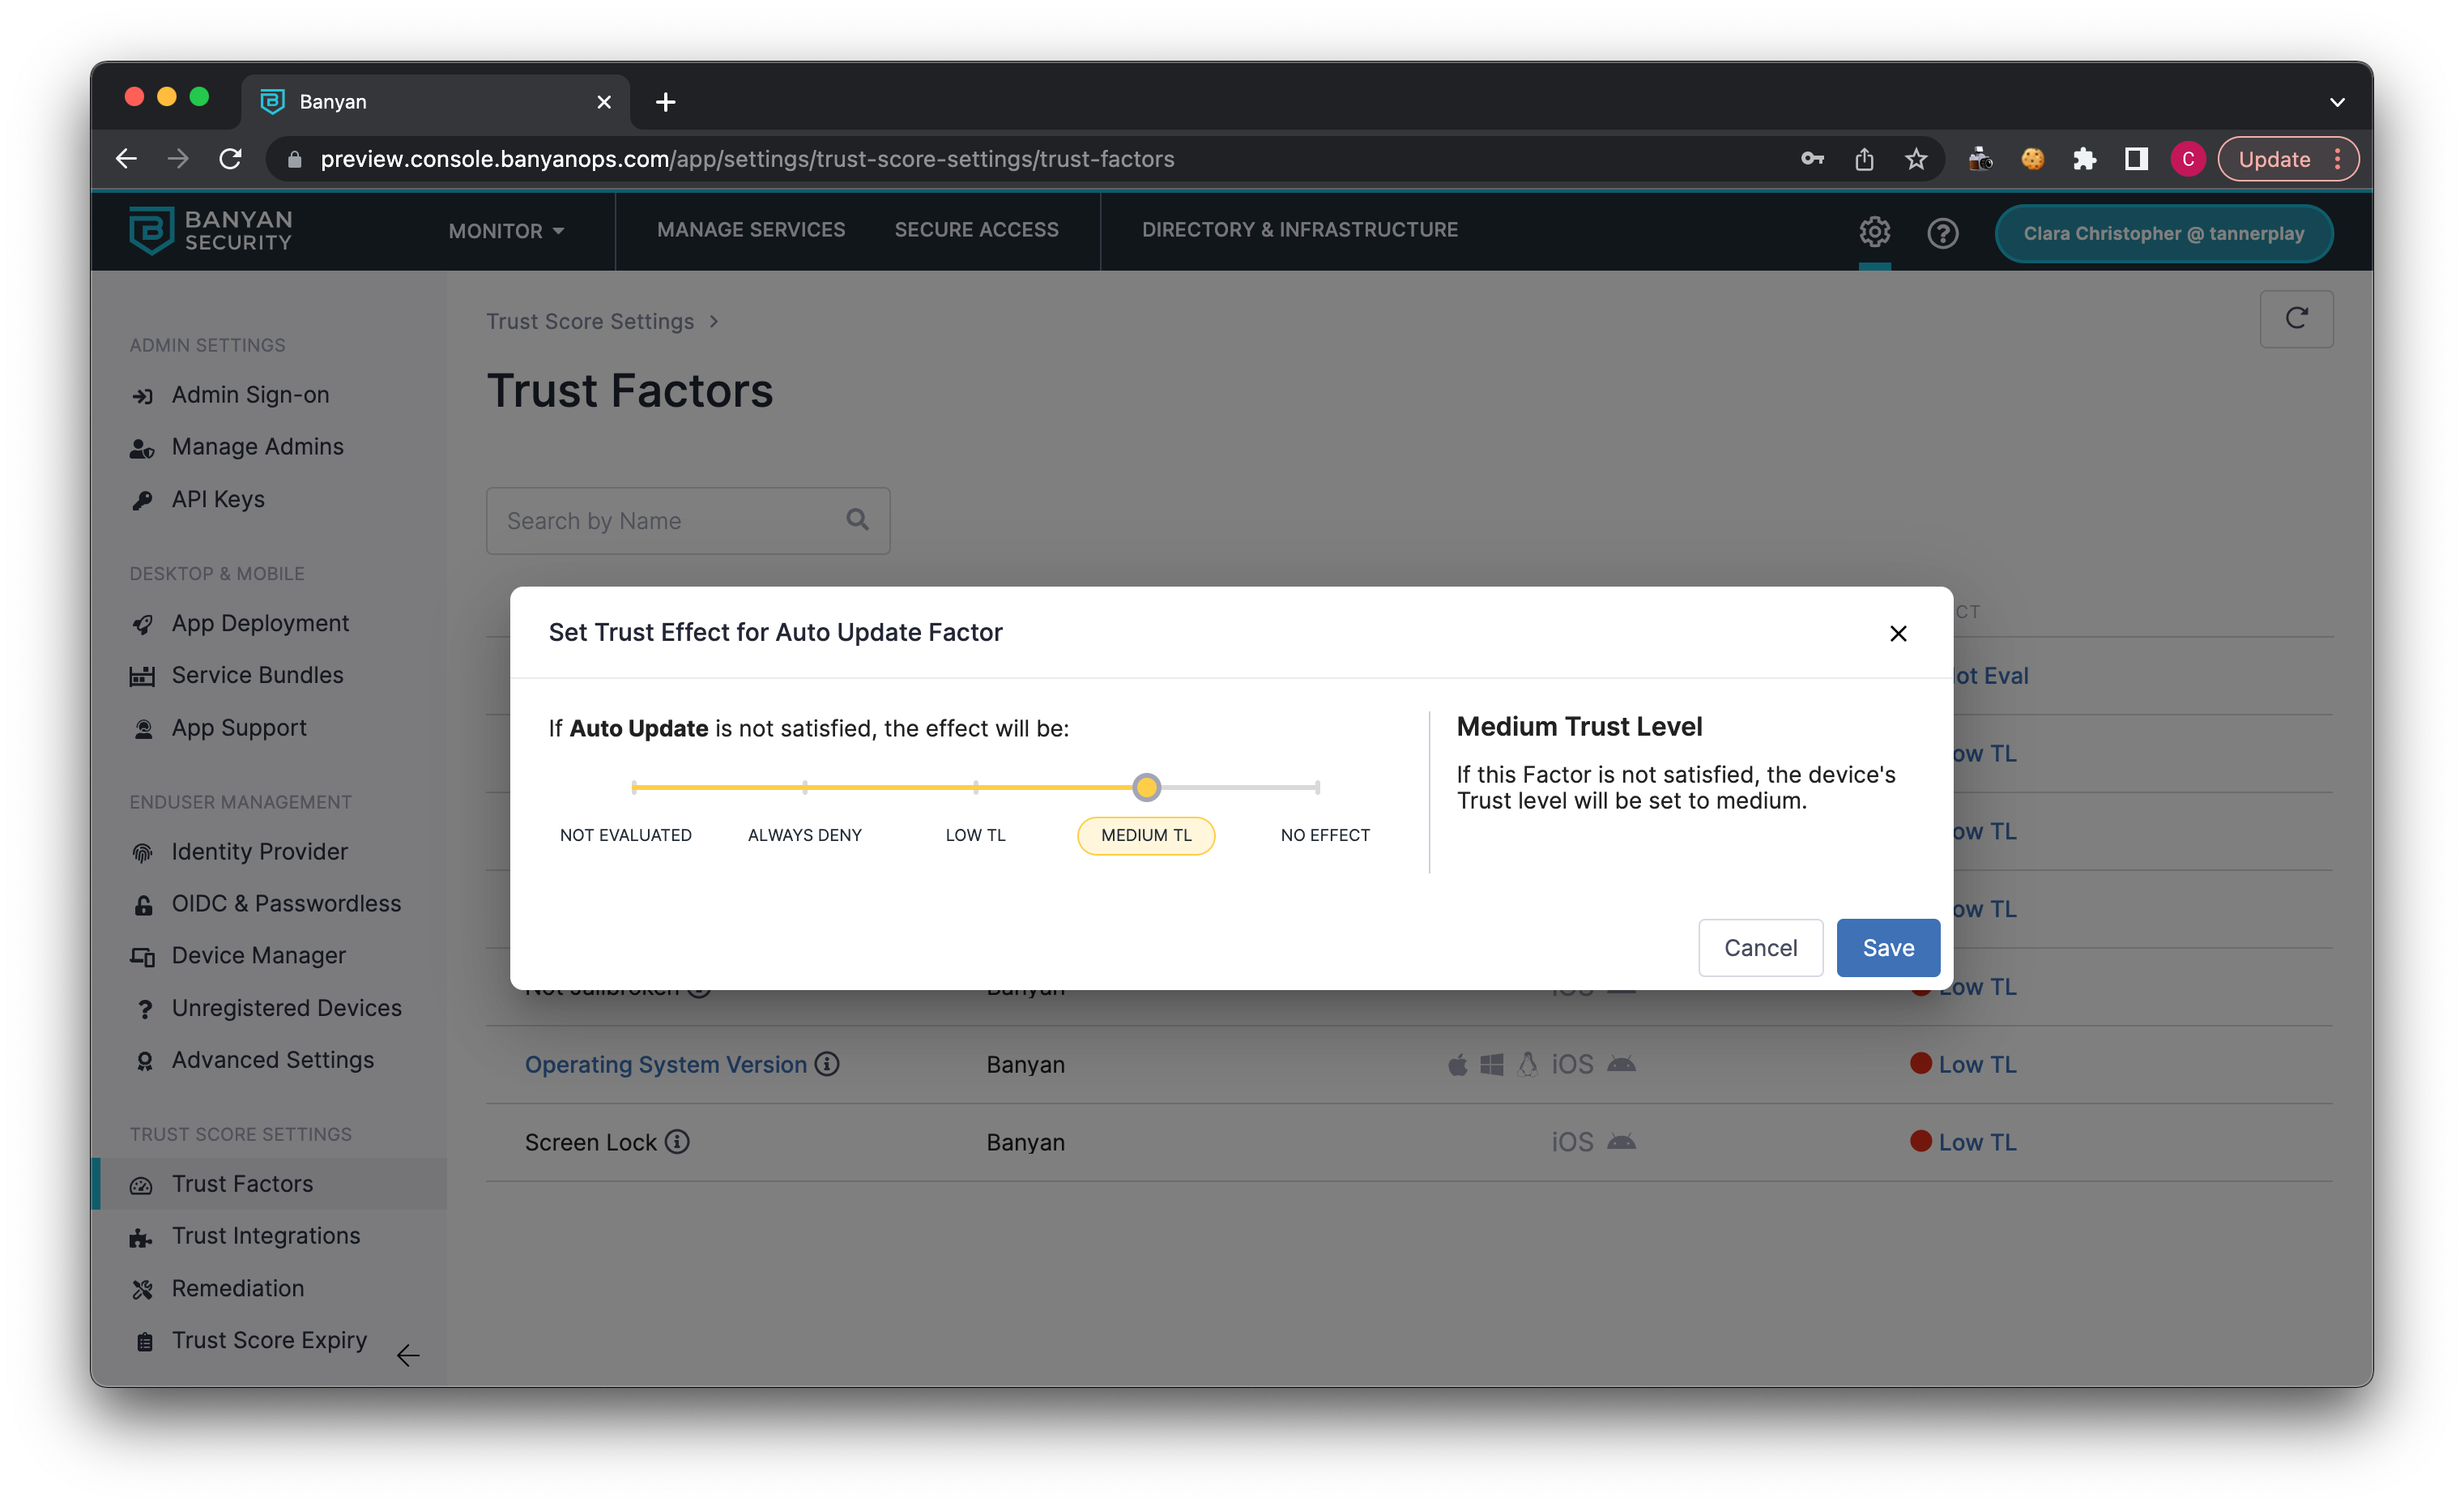Open the MANAGE SERVICES menu

coord(750,230)
